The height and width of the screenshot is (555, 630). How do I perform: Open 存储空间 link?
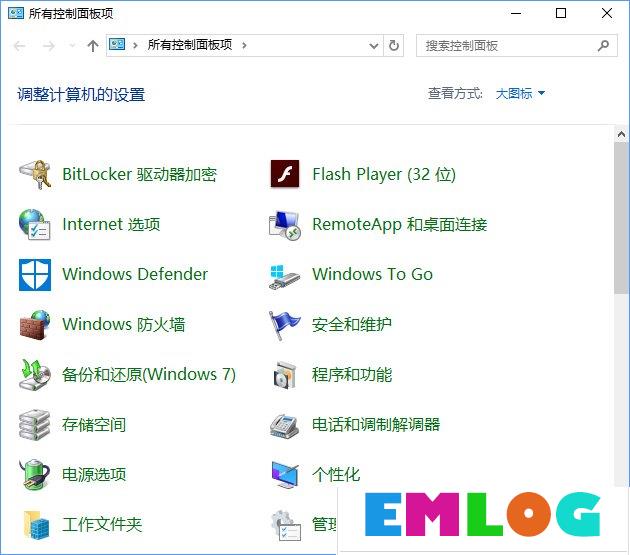point(94,425)
